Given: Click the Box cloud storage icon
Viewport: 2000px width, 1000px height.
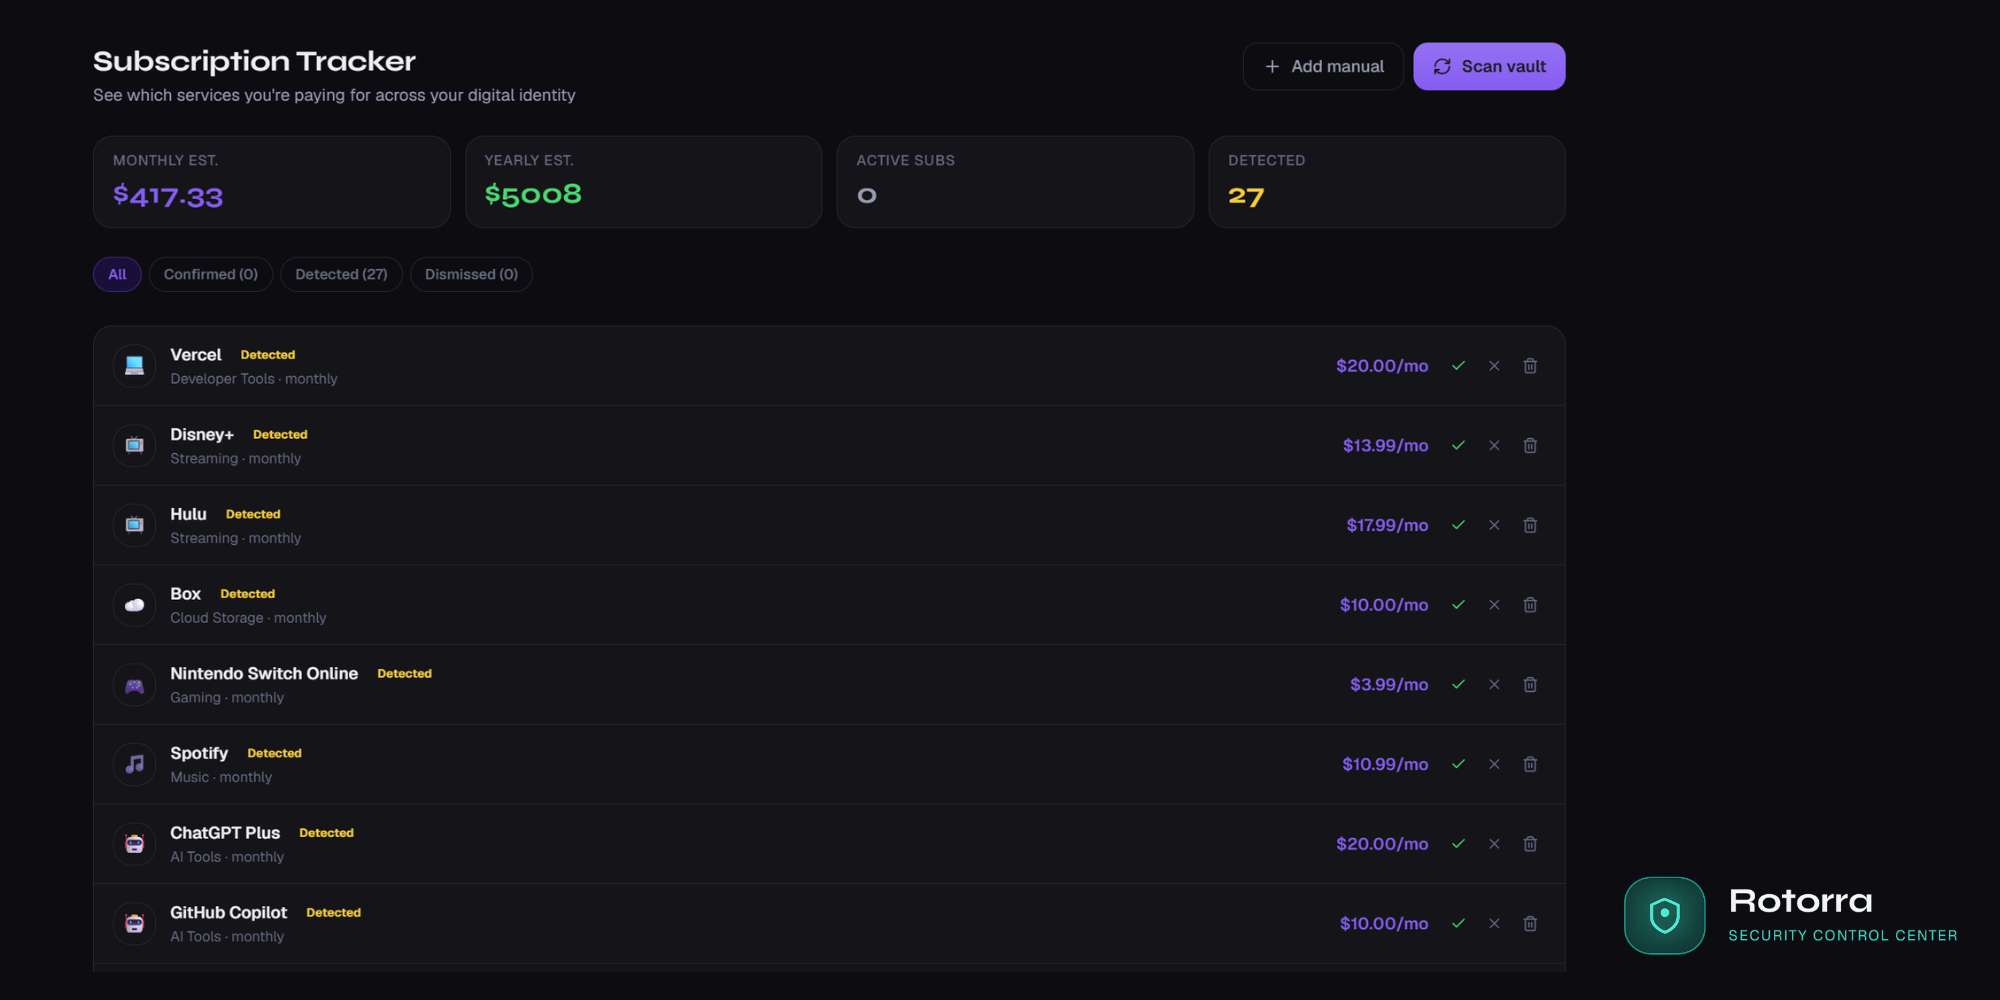Looking at the screenshot, I should click(134, 604).
